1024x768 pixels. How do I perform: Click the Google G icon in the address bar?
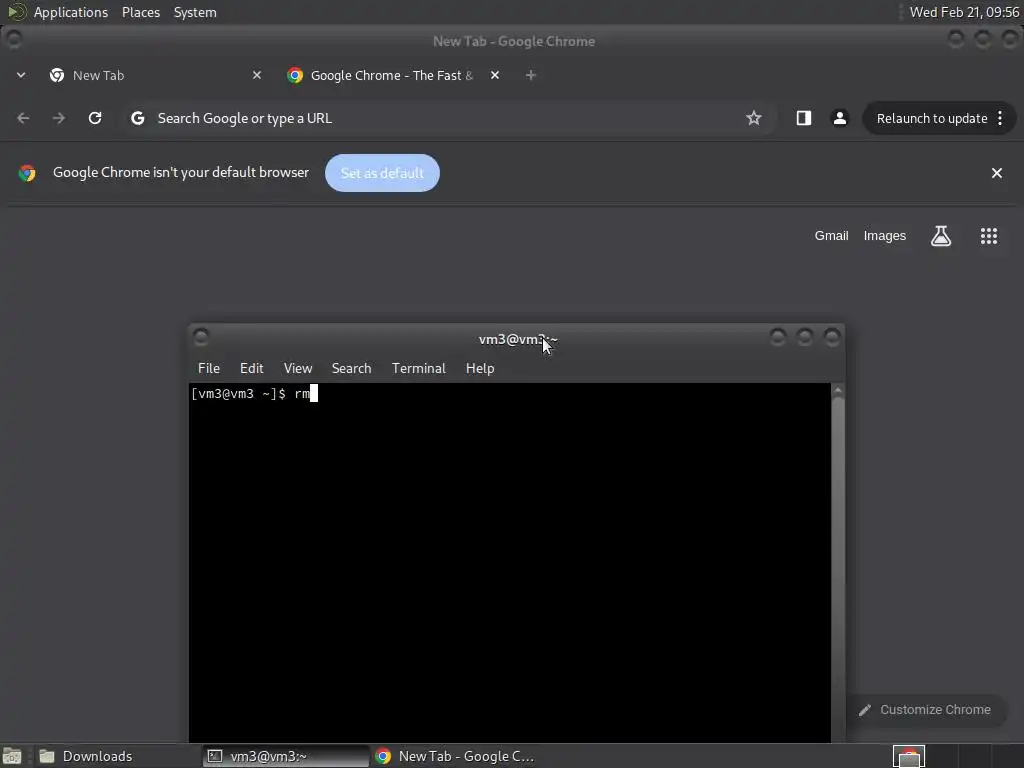[137, 118]
